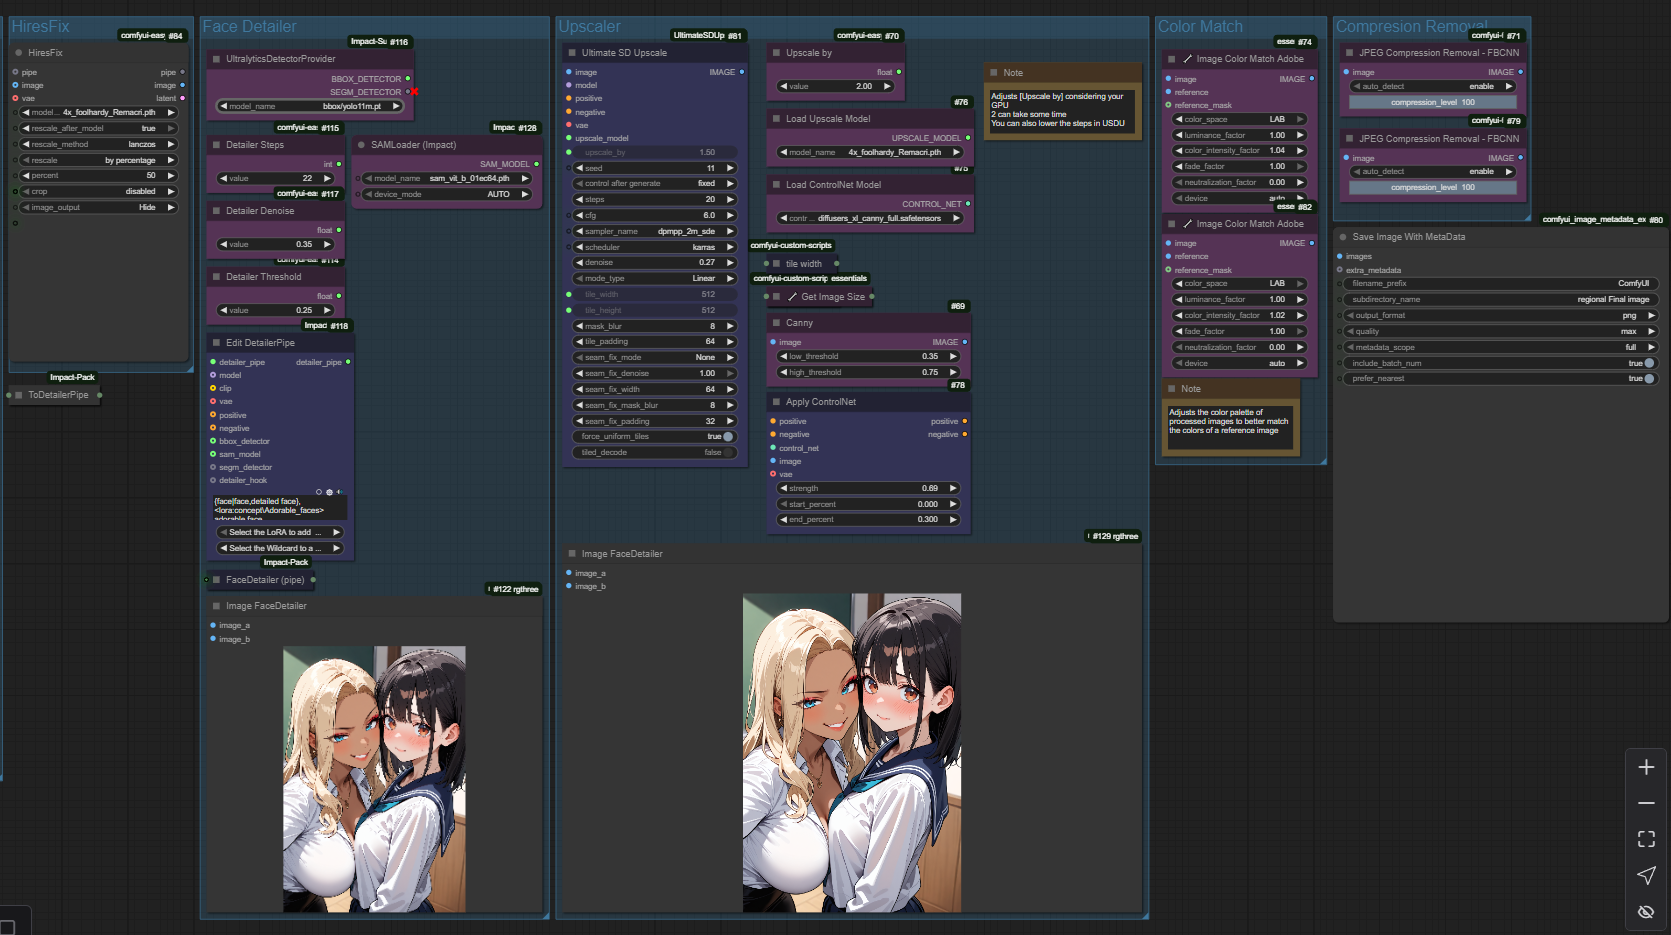Open the output_format dropdown set to png
The height and width of the screenshot is (935, 1671).
1499,315
